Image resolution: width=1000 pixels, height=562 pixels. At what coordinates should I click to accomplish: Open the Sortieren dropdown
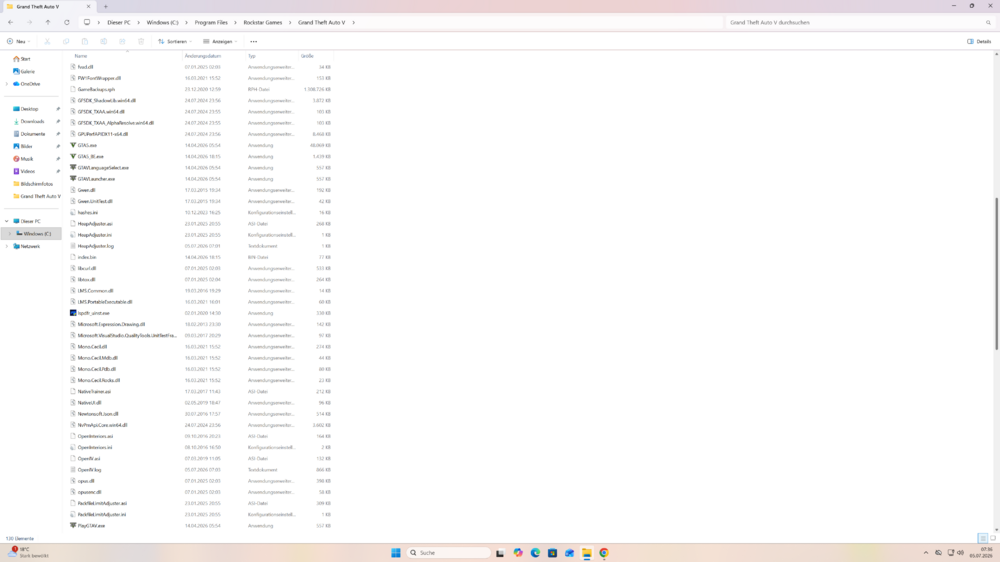coord(175,41)
